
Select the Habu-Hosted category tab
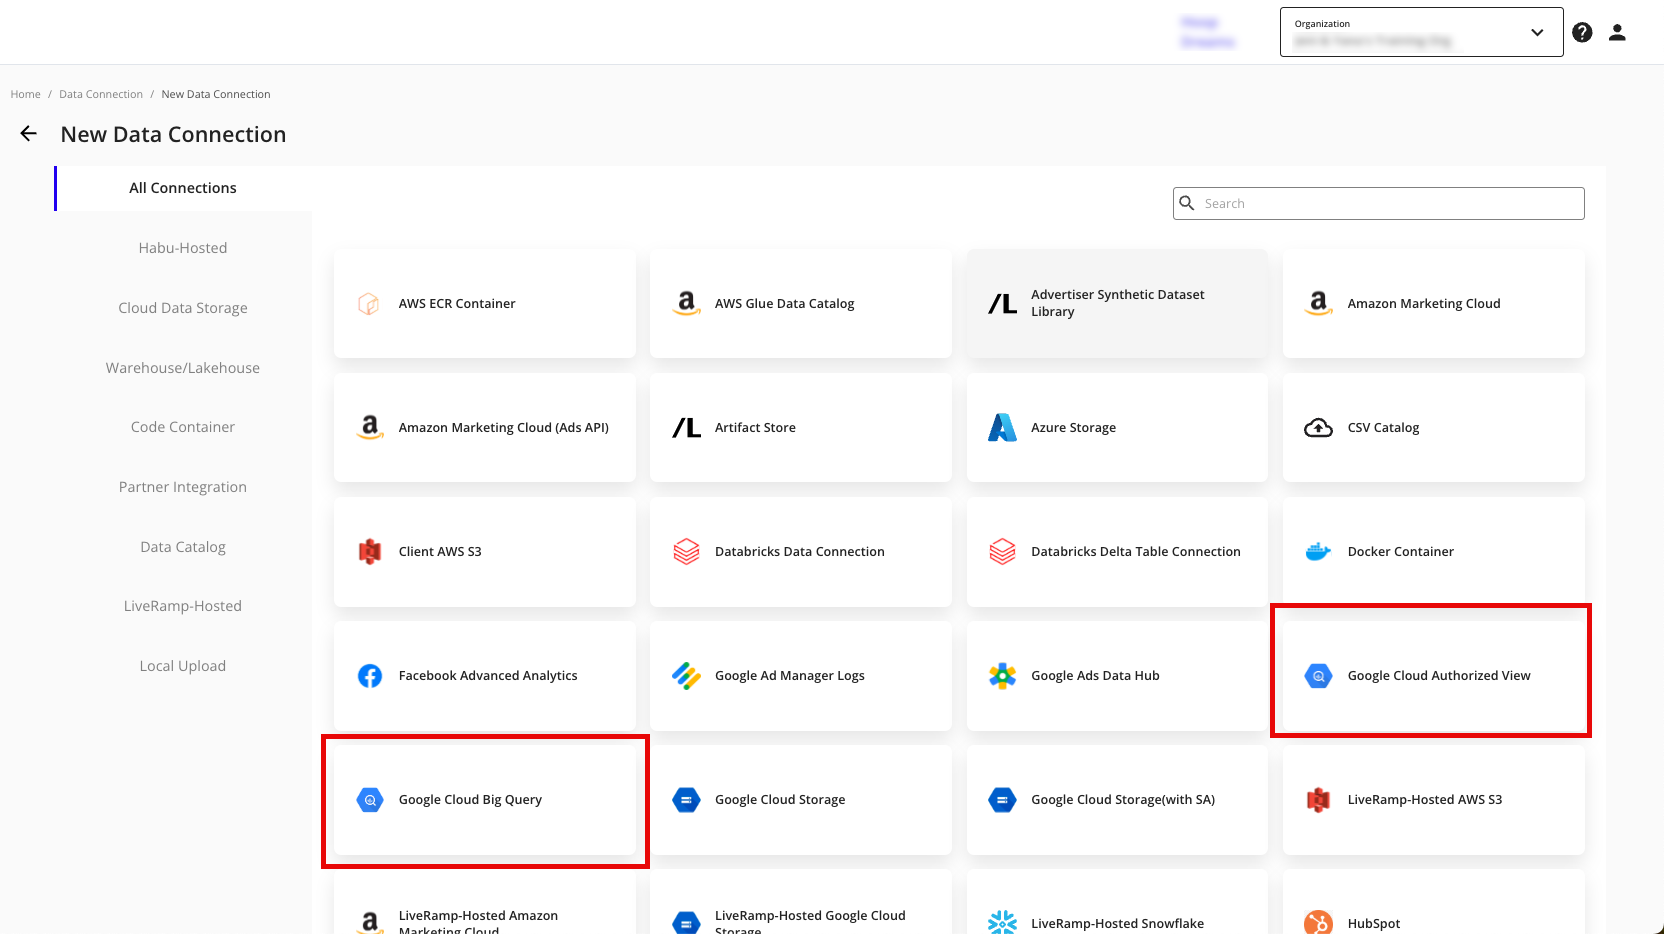(183, 248)
